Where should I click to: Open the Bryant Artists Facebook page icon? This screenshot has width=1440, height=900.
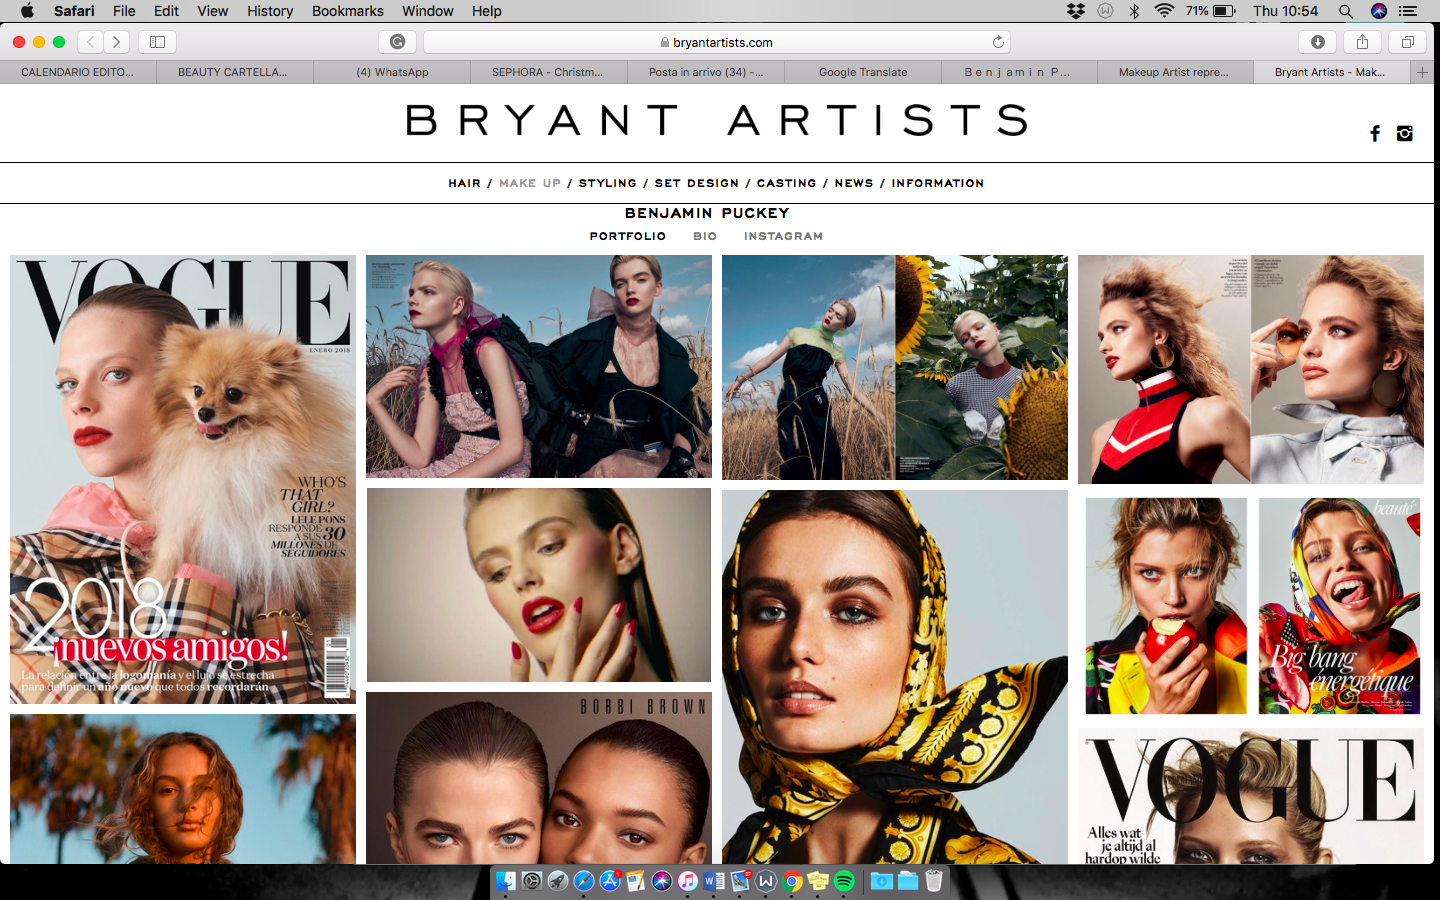click(1375, 133)
